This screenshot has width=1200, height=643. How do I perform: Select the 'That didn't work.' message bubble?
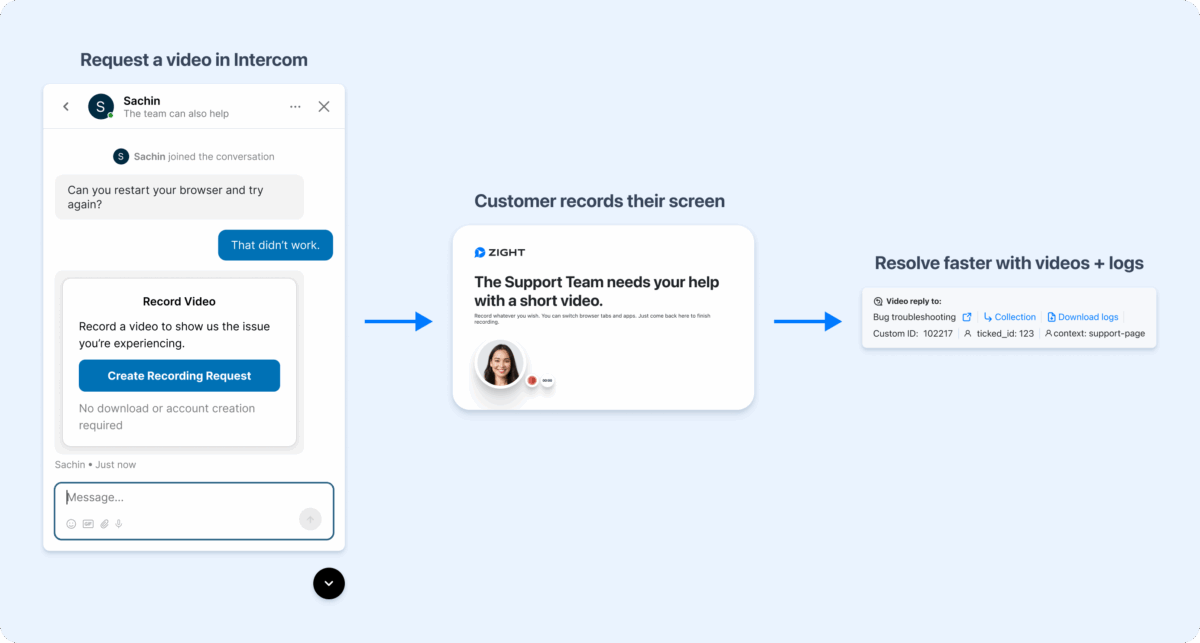click(275, 245)
